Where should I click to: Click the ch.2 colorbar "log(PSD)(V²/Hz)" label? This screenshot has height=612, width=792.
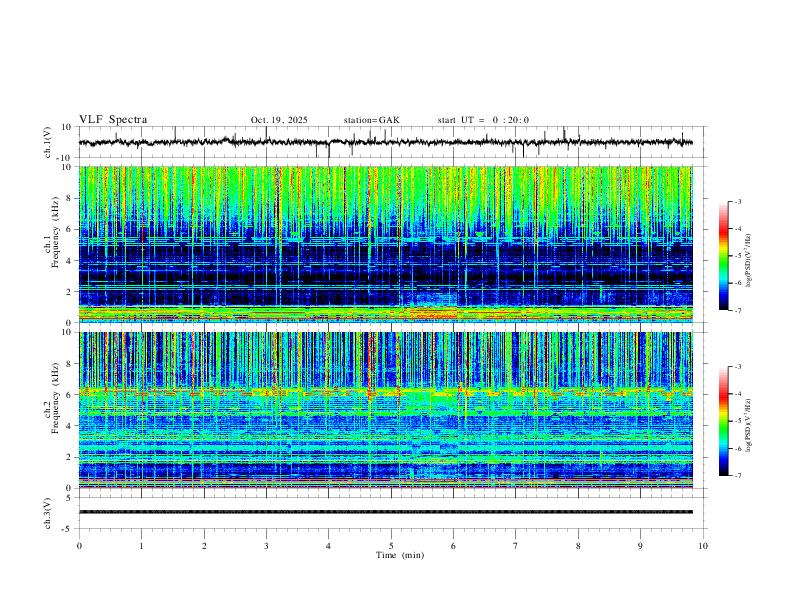pyautogui.click(x=748, y=425)
